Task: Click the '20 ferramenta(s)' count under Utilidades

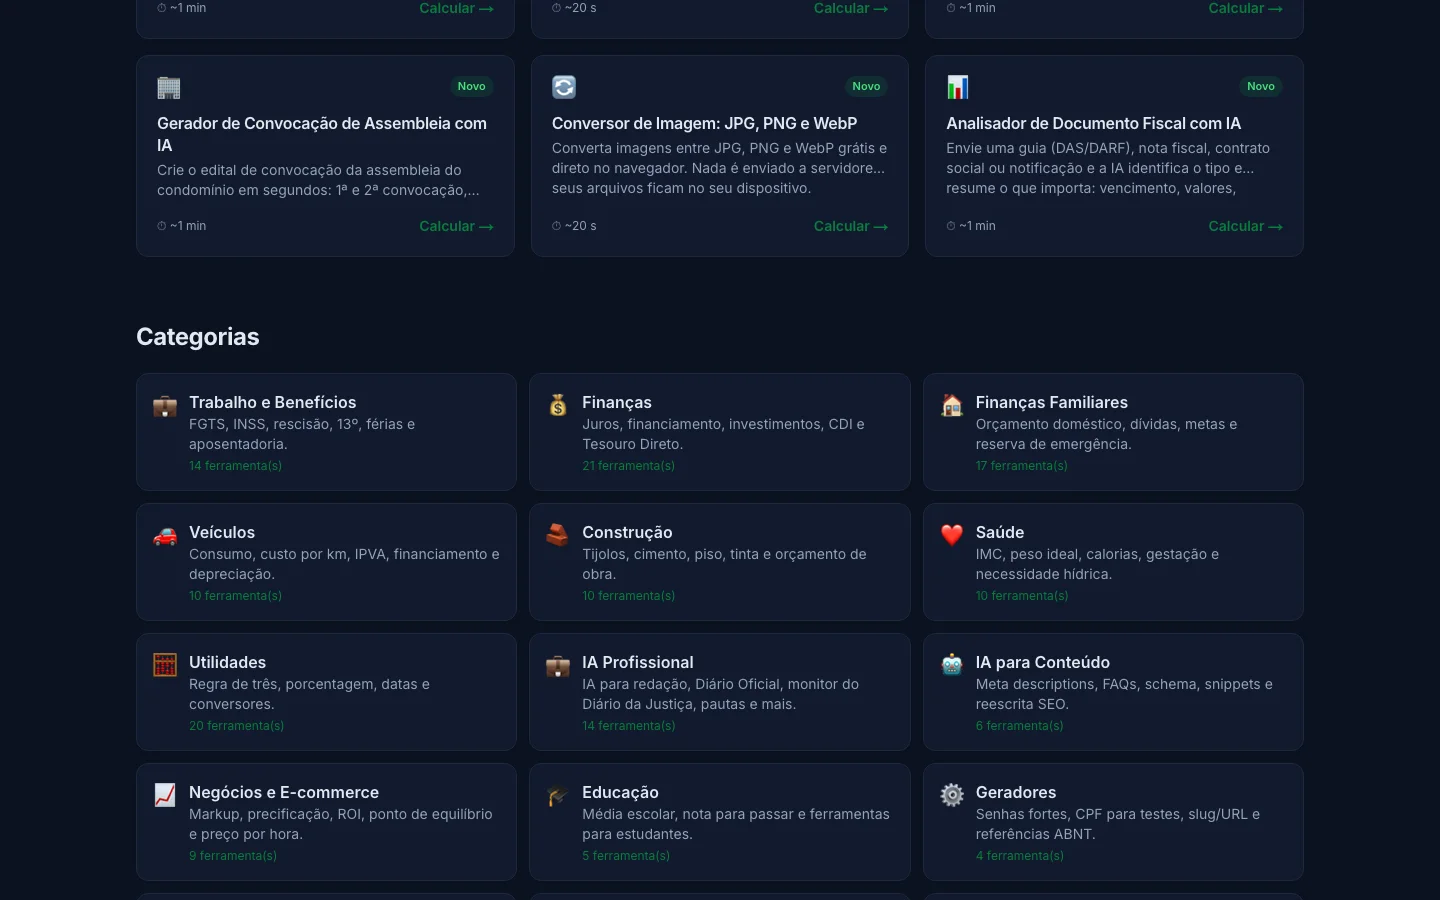Action: pos(236,726)
